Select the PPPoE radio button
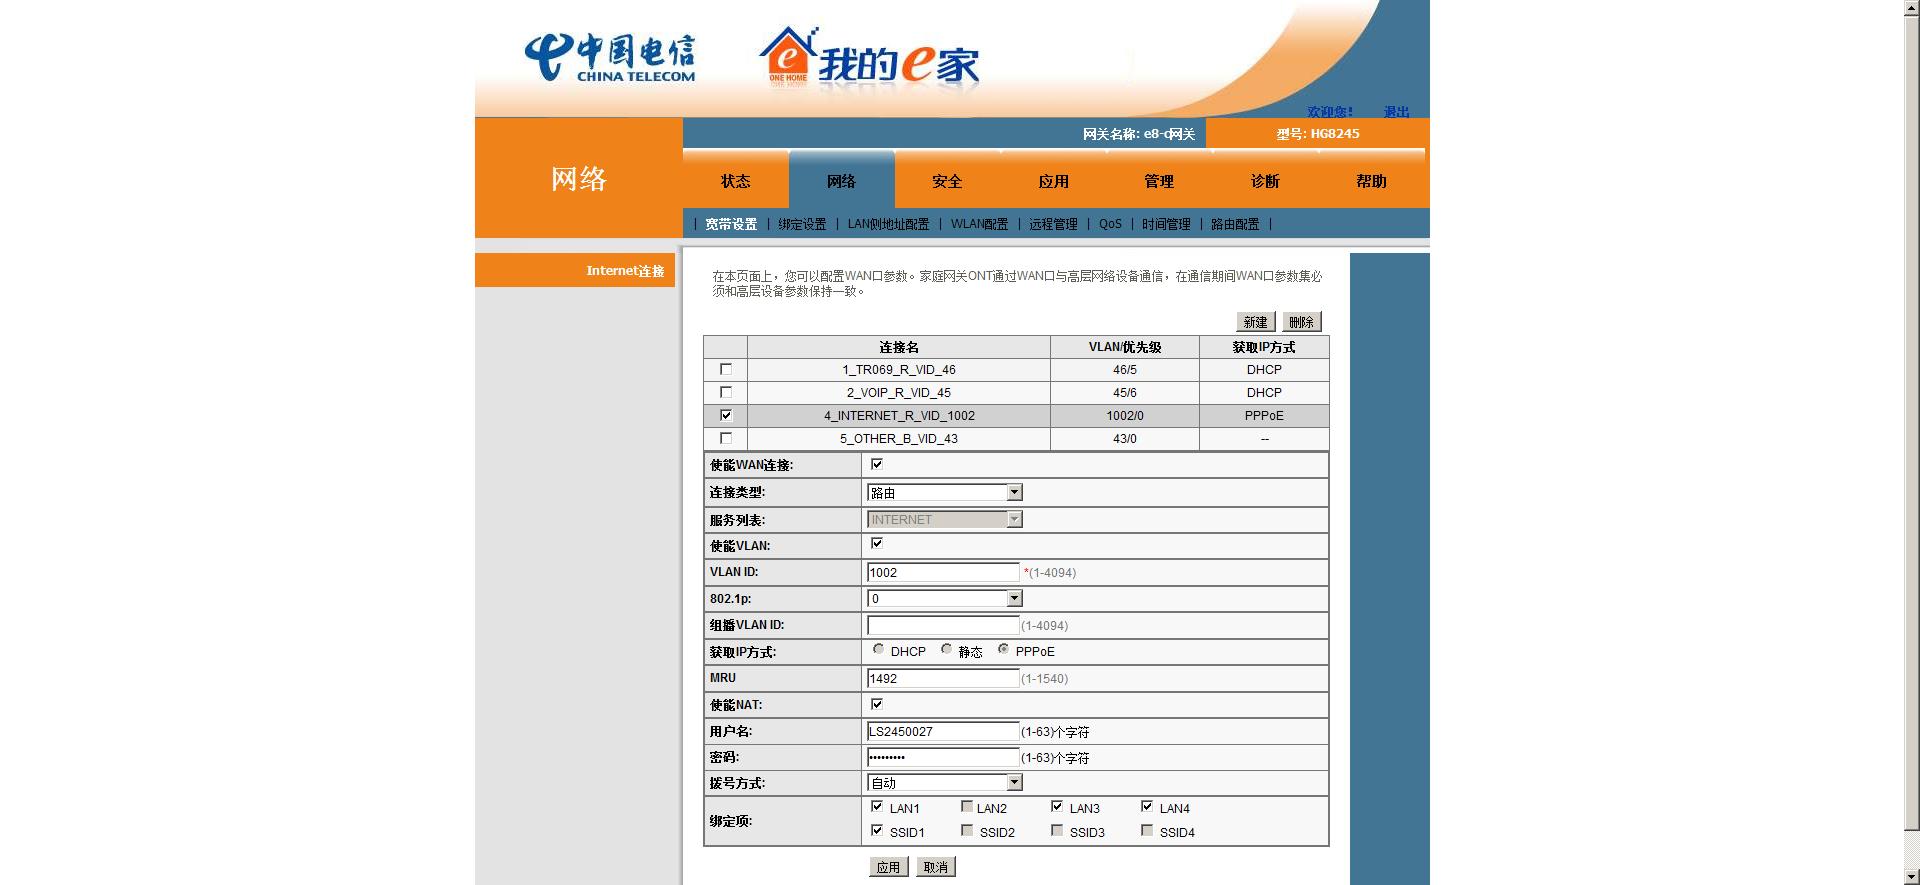 pyautogui.click(x=1003, y=649)
